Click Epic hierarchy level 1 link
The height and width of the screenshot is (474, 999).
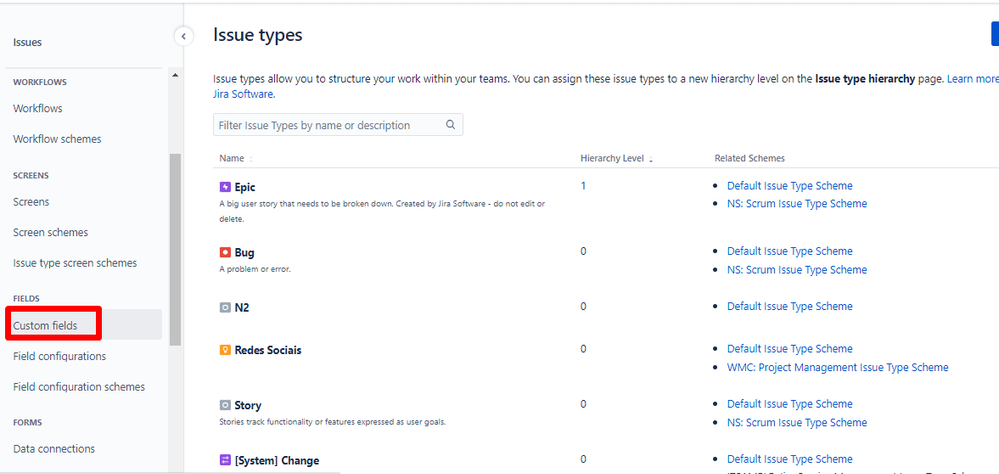pyautogui.click(x=583, y=186)
